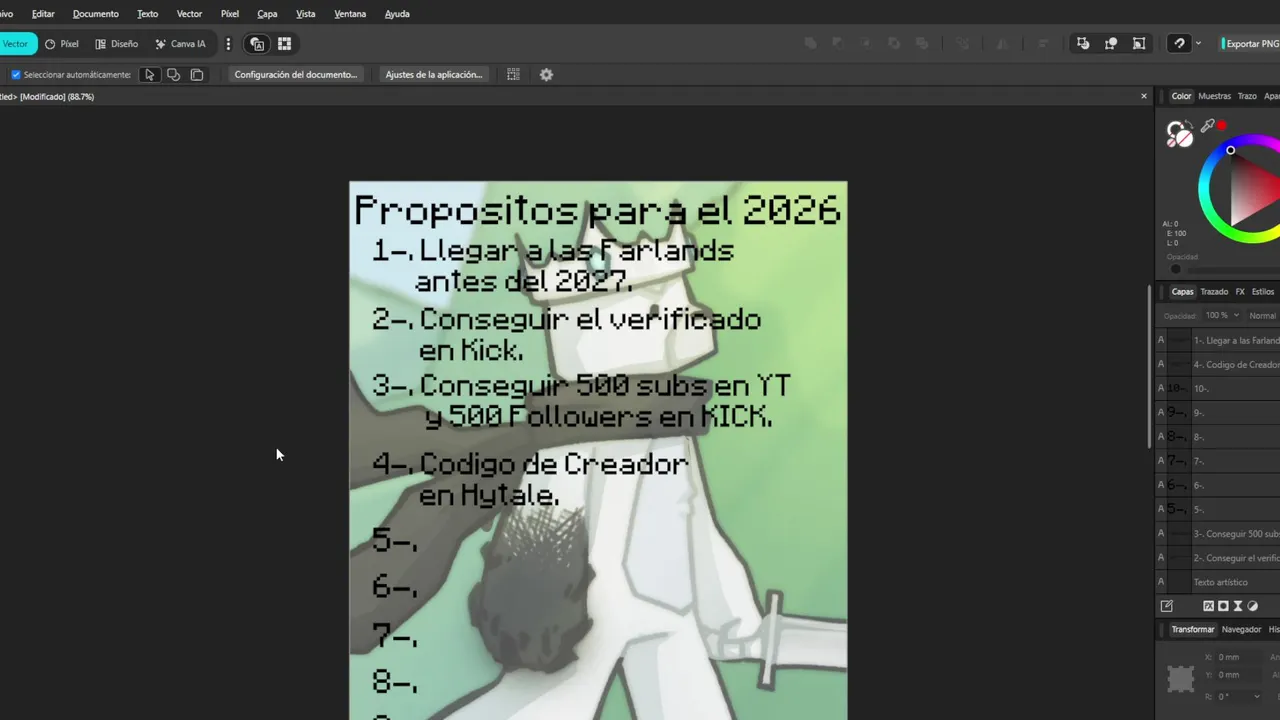The image size is (1280, 720).
Task: Select the layer auto-select mode icon
Action: click(197, 75)
